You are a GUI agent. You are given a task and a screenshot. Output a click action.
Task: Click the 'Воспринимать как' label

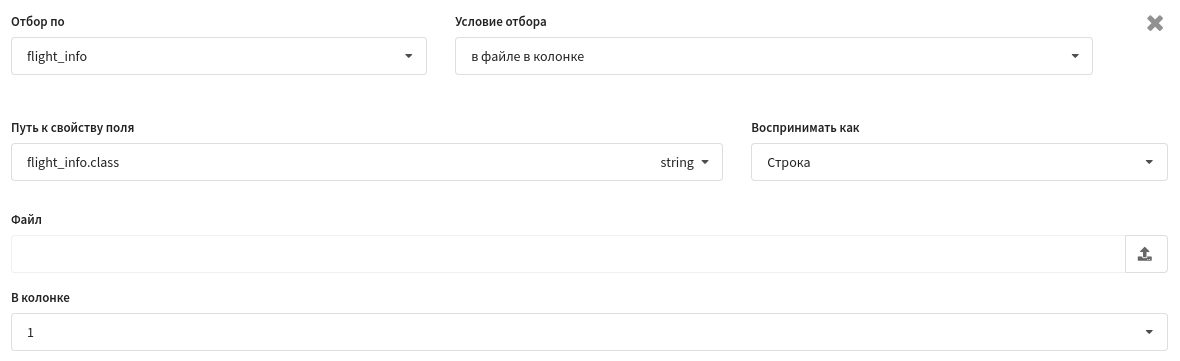(805, 128)
